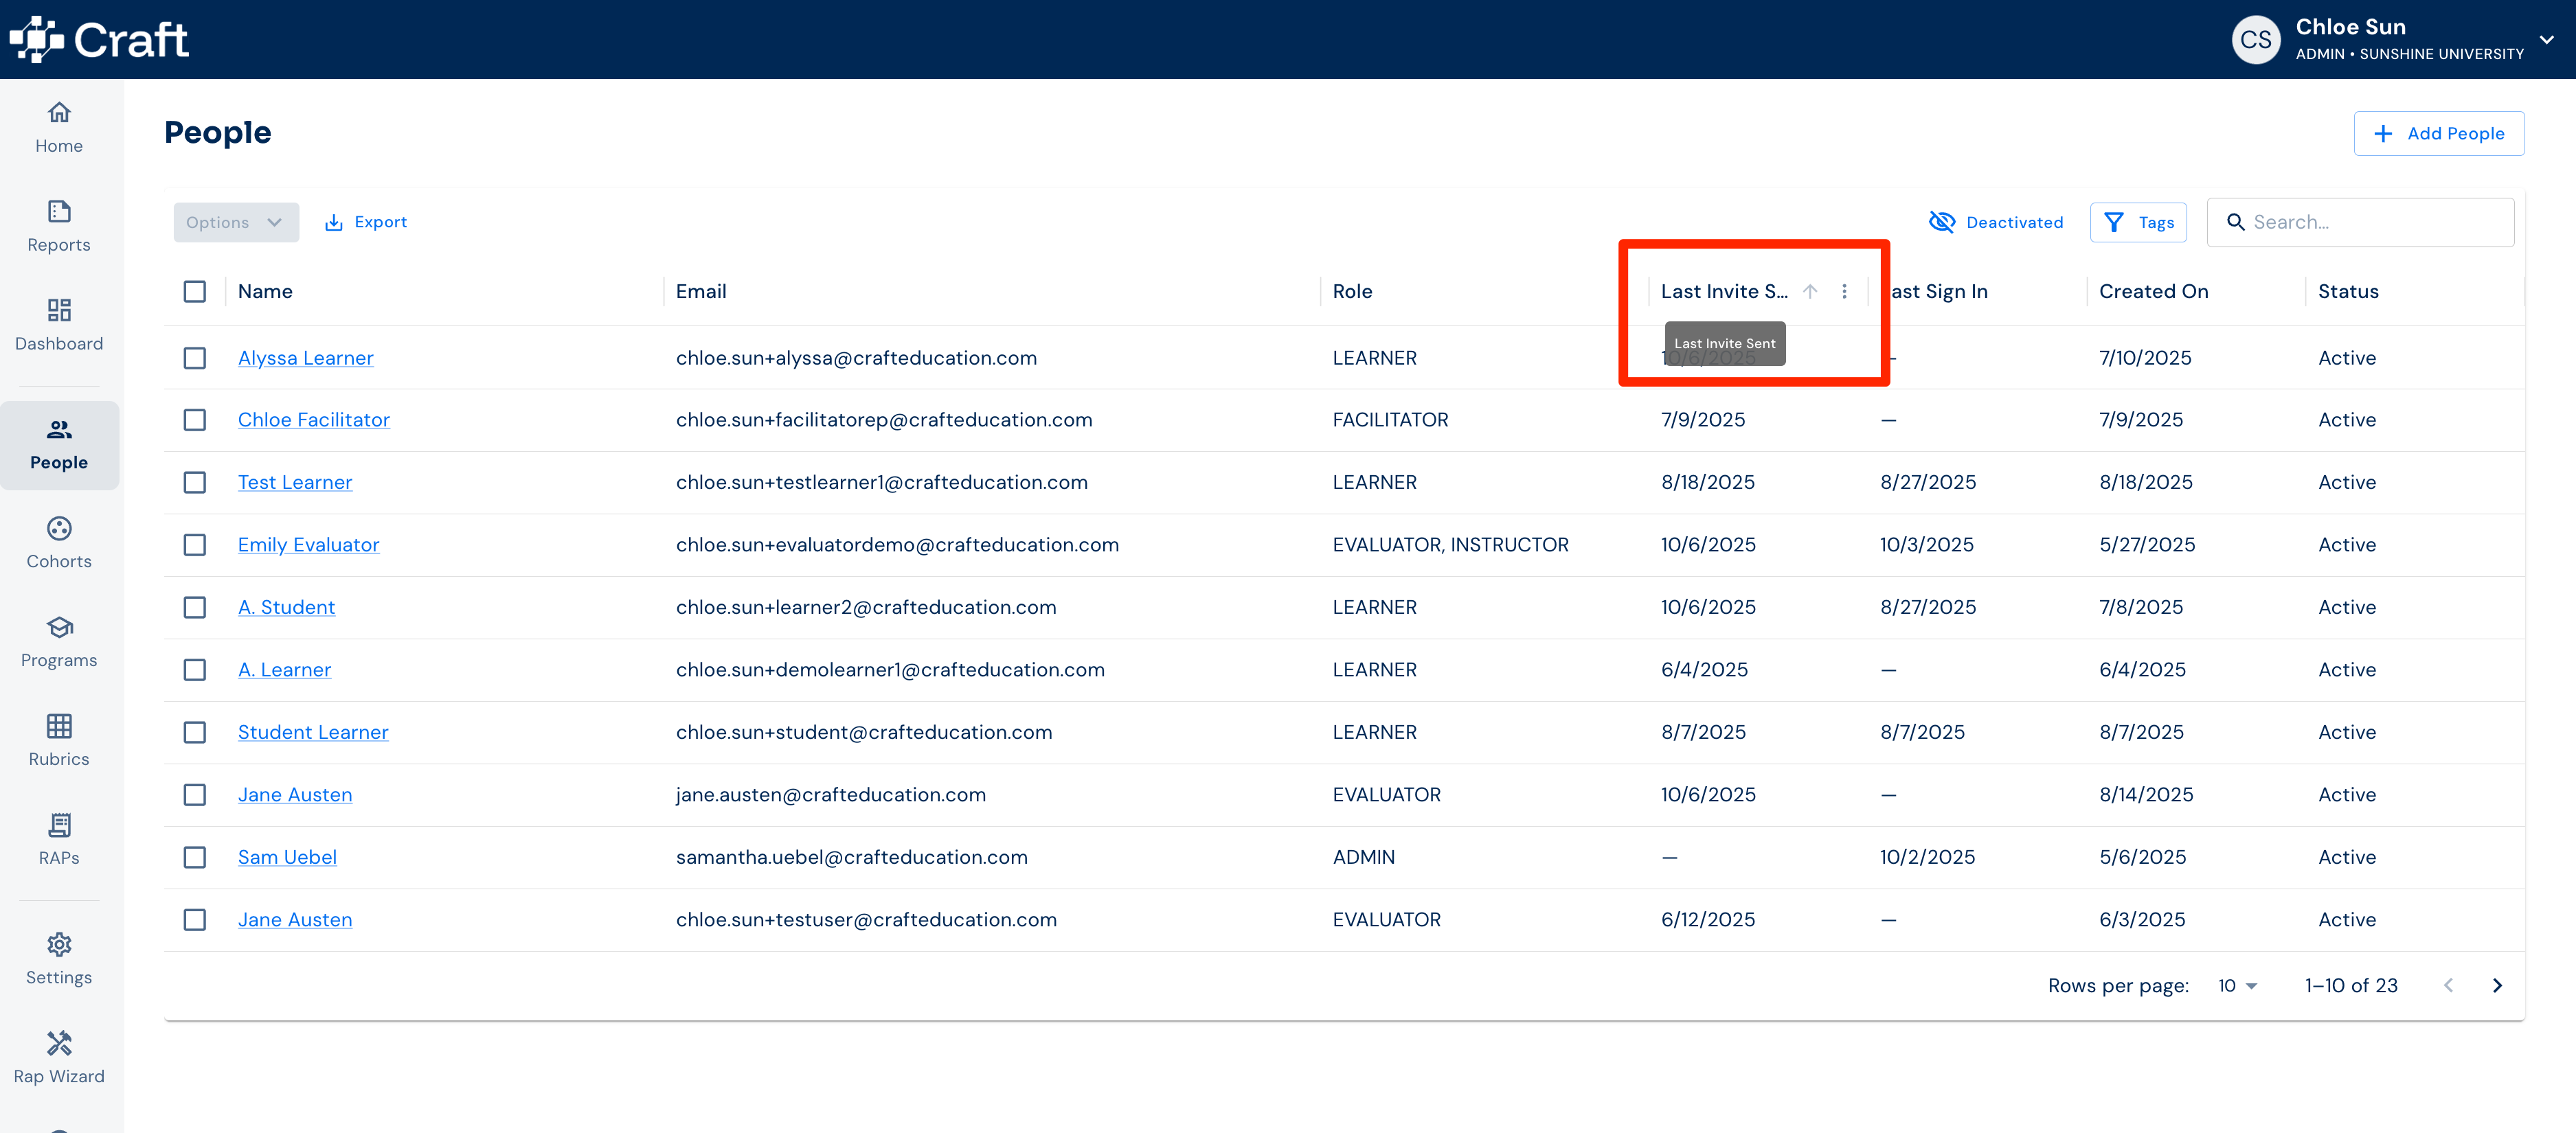Open the Rubrics grid icon
The image size is (2576, 1133).
tap(59, 726)
